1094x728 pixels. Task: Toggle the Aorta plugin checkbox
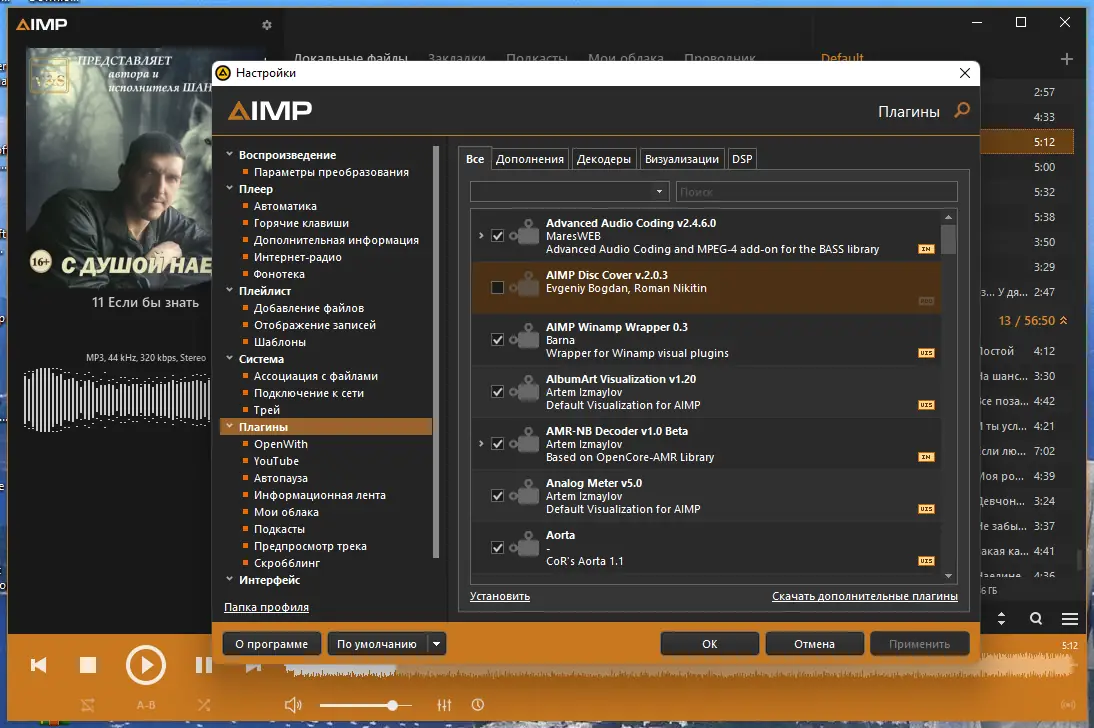click(497, 548)
